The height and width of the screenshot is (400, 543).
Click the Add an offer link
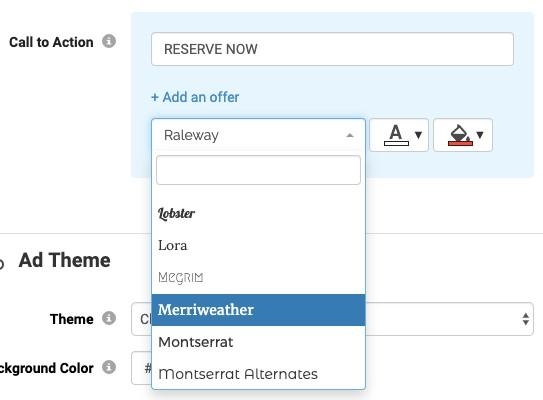[195, 97]
